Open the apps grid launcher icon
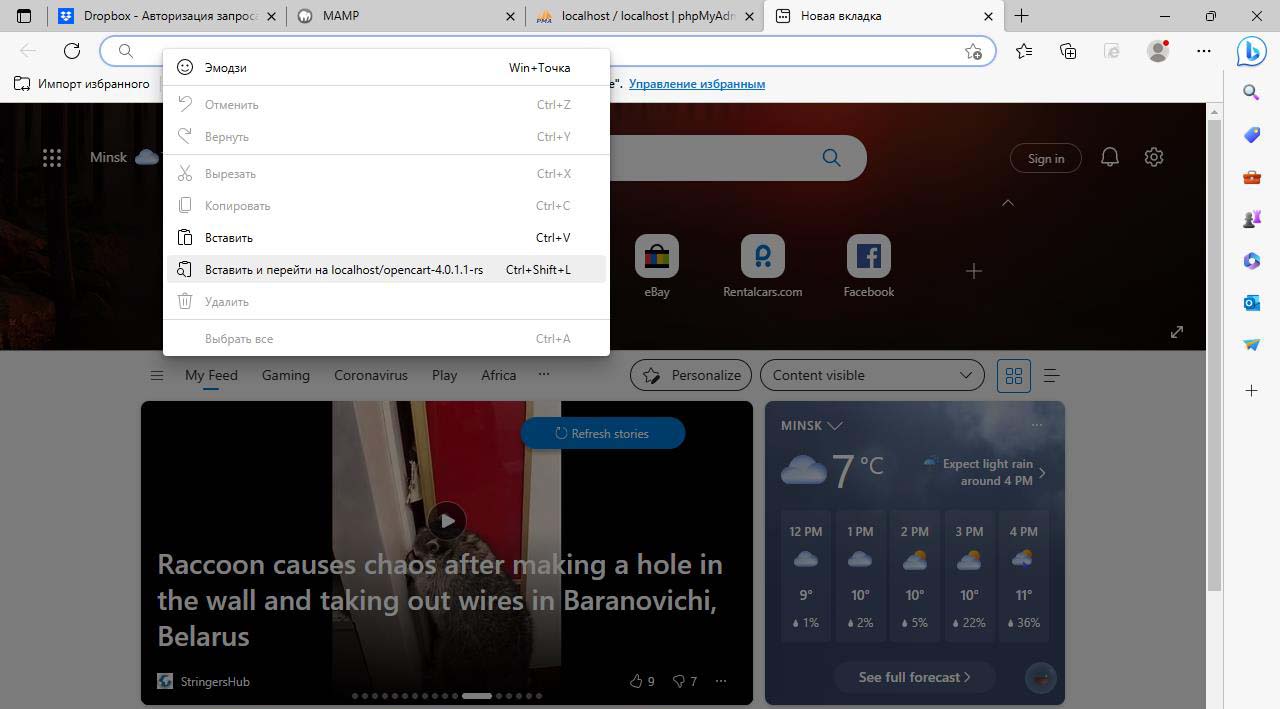 pyautogui.click(x=52, y=158)
